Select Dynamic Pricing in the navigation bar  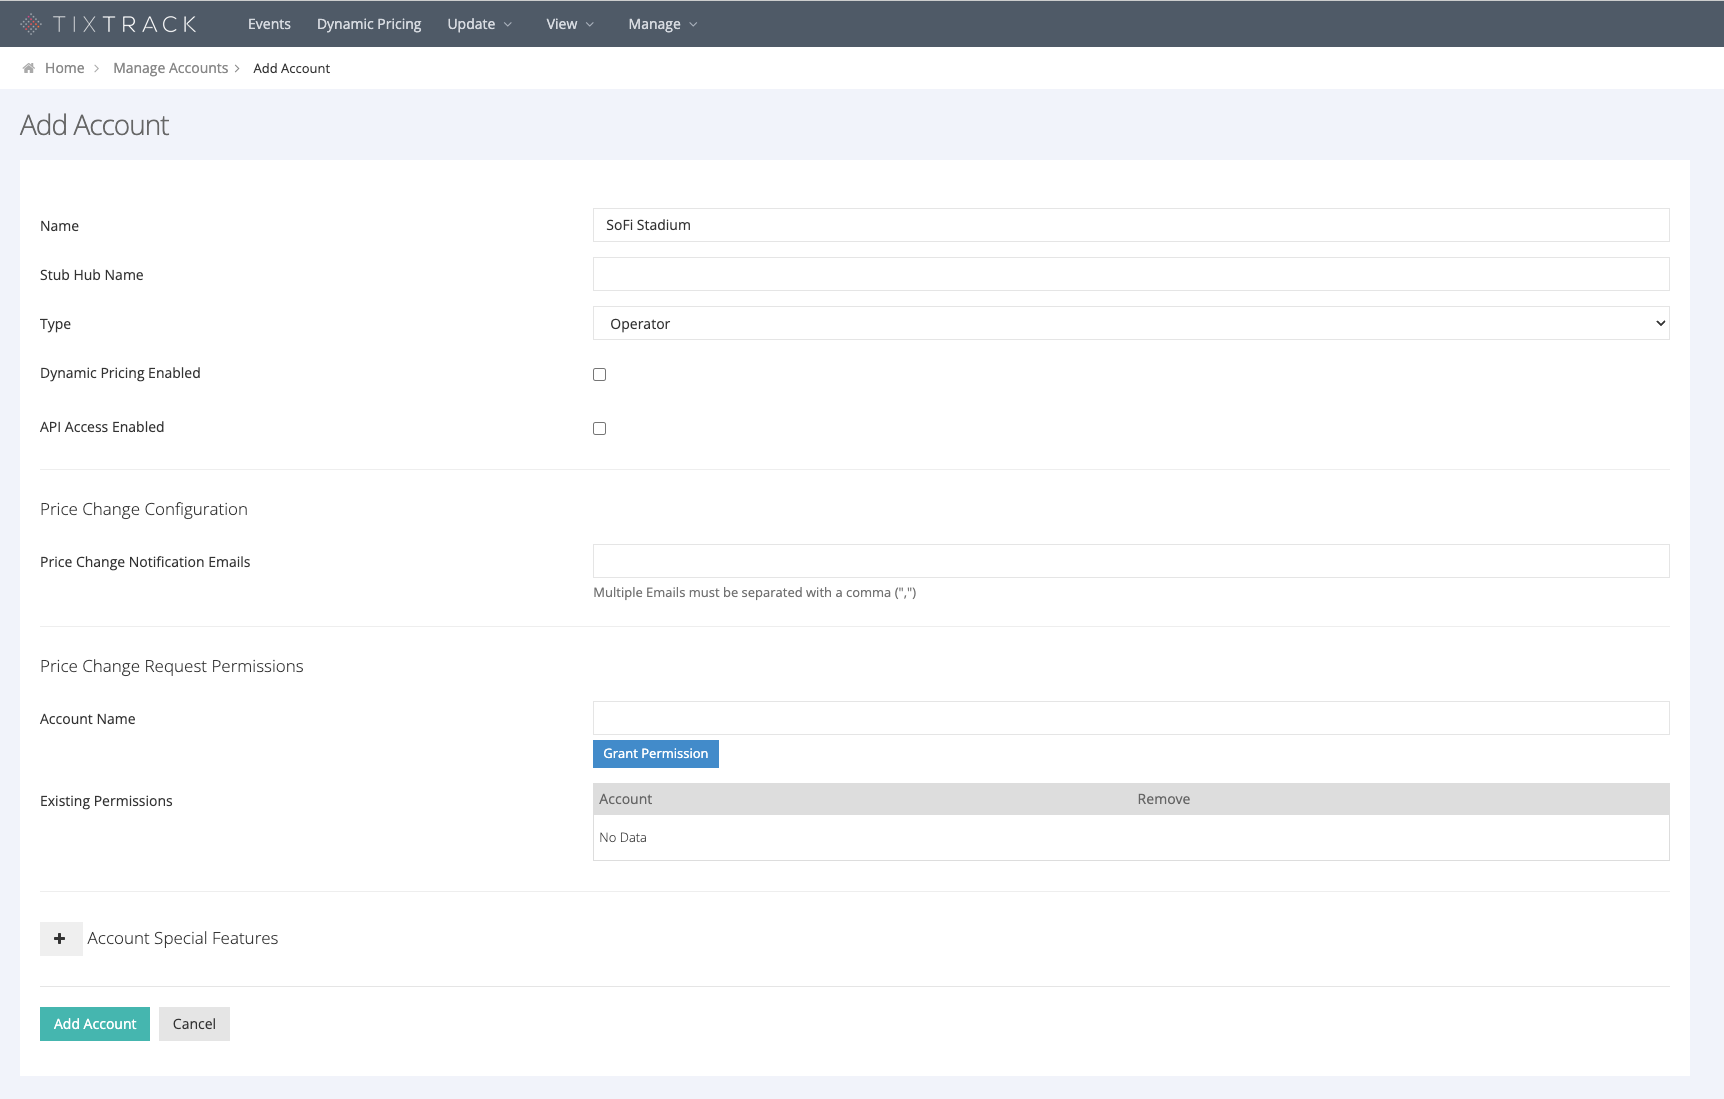pyautogui.click(x=368, y=23)
